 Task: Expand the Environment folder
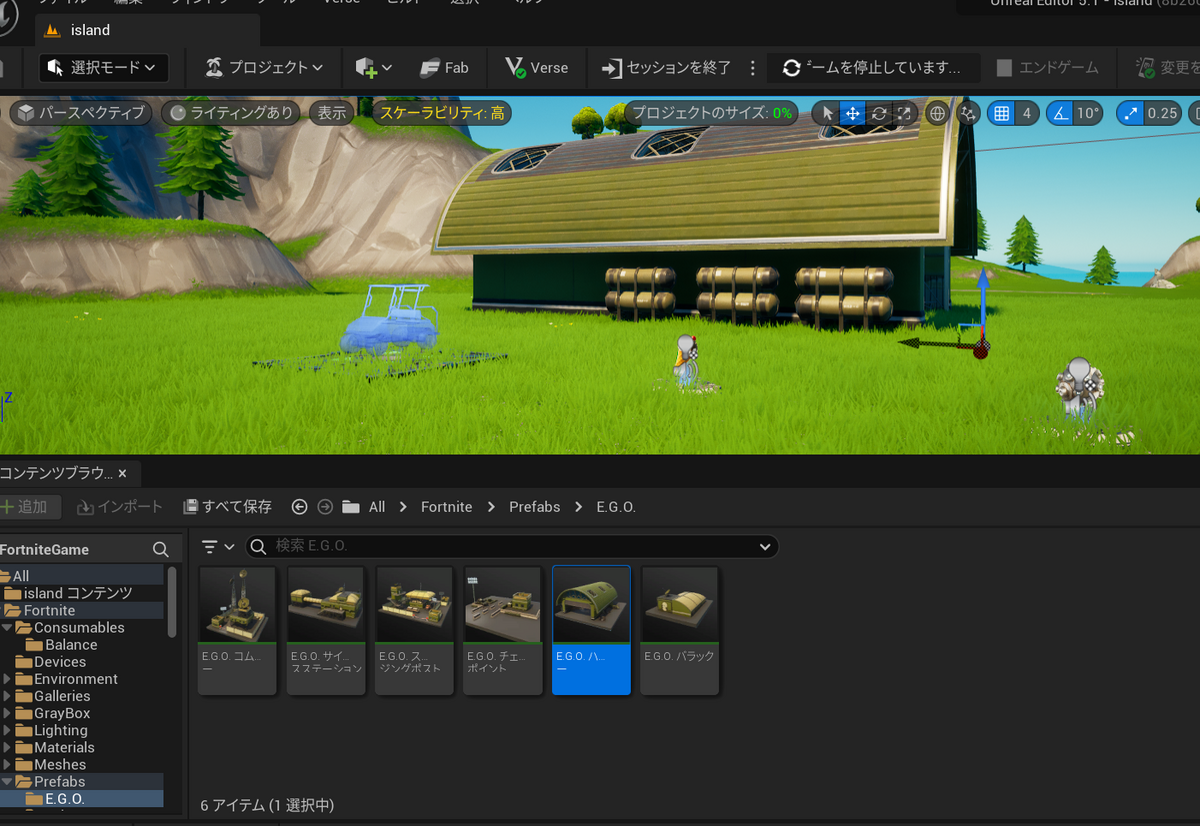coord(8,679)
